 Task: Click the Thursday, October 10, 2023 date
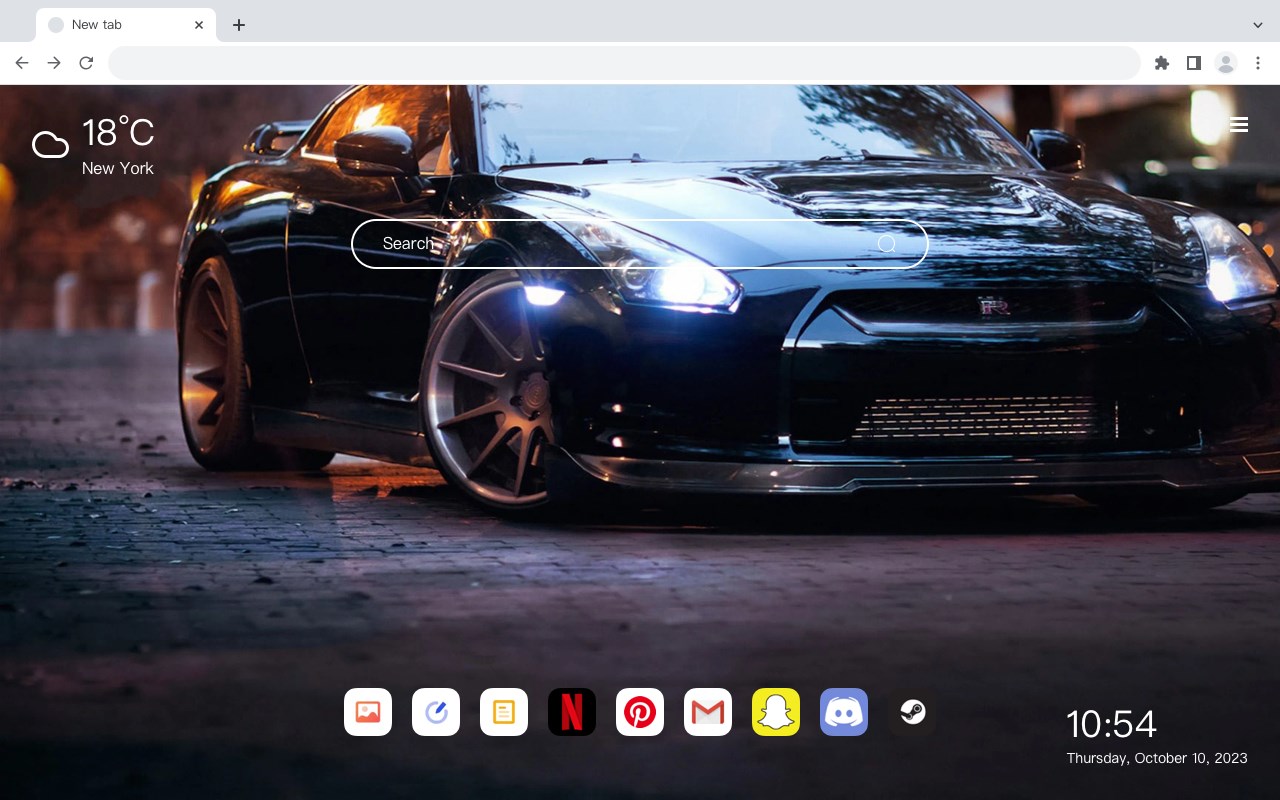pyautogui.click(x=1157, y=758)
